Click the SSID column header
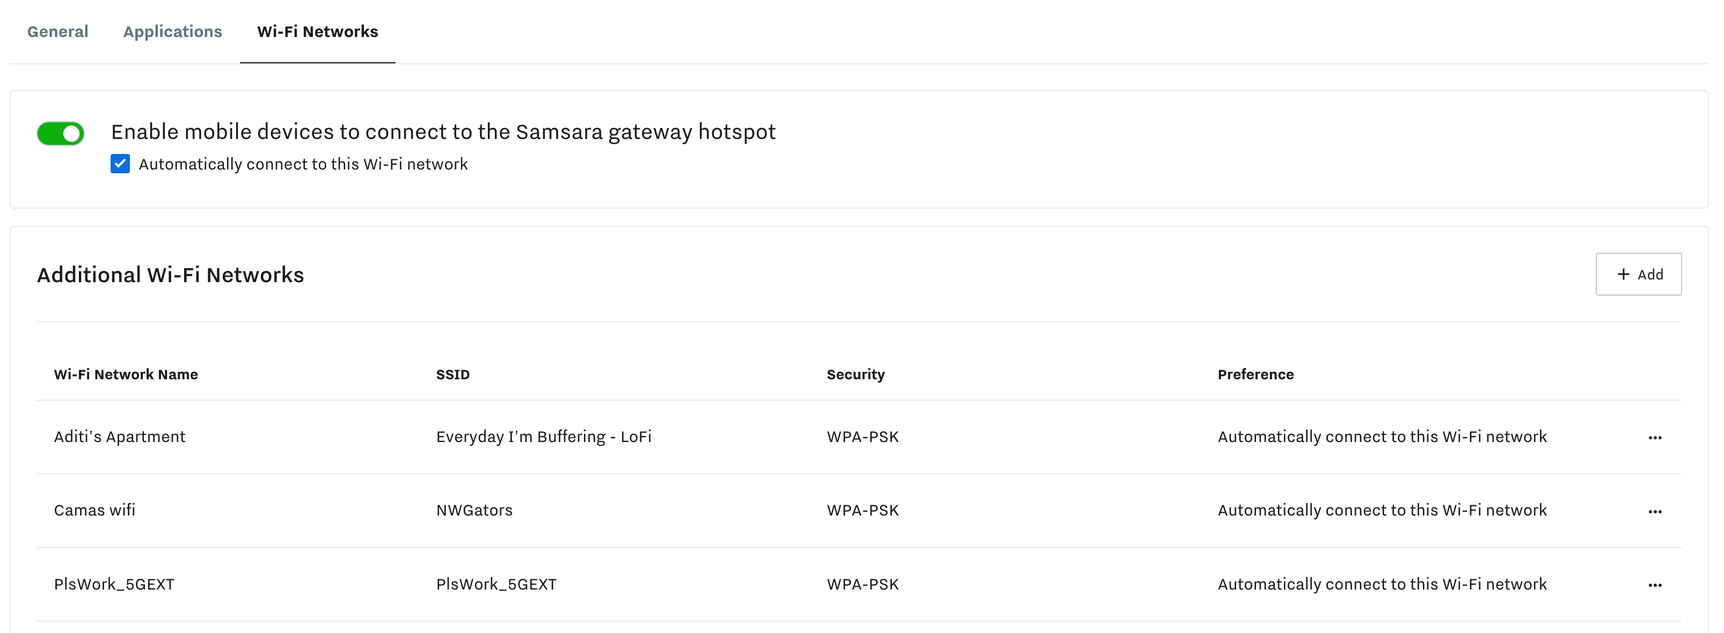Viewport: 1724px width, 633px height. 453,374
